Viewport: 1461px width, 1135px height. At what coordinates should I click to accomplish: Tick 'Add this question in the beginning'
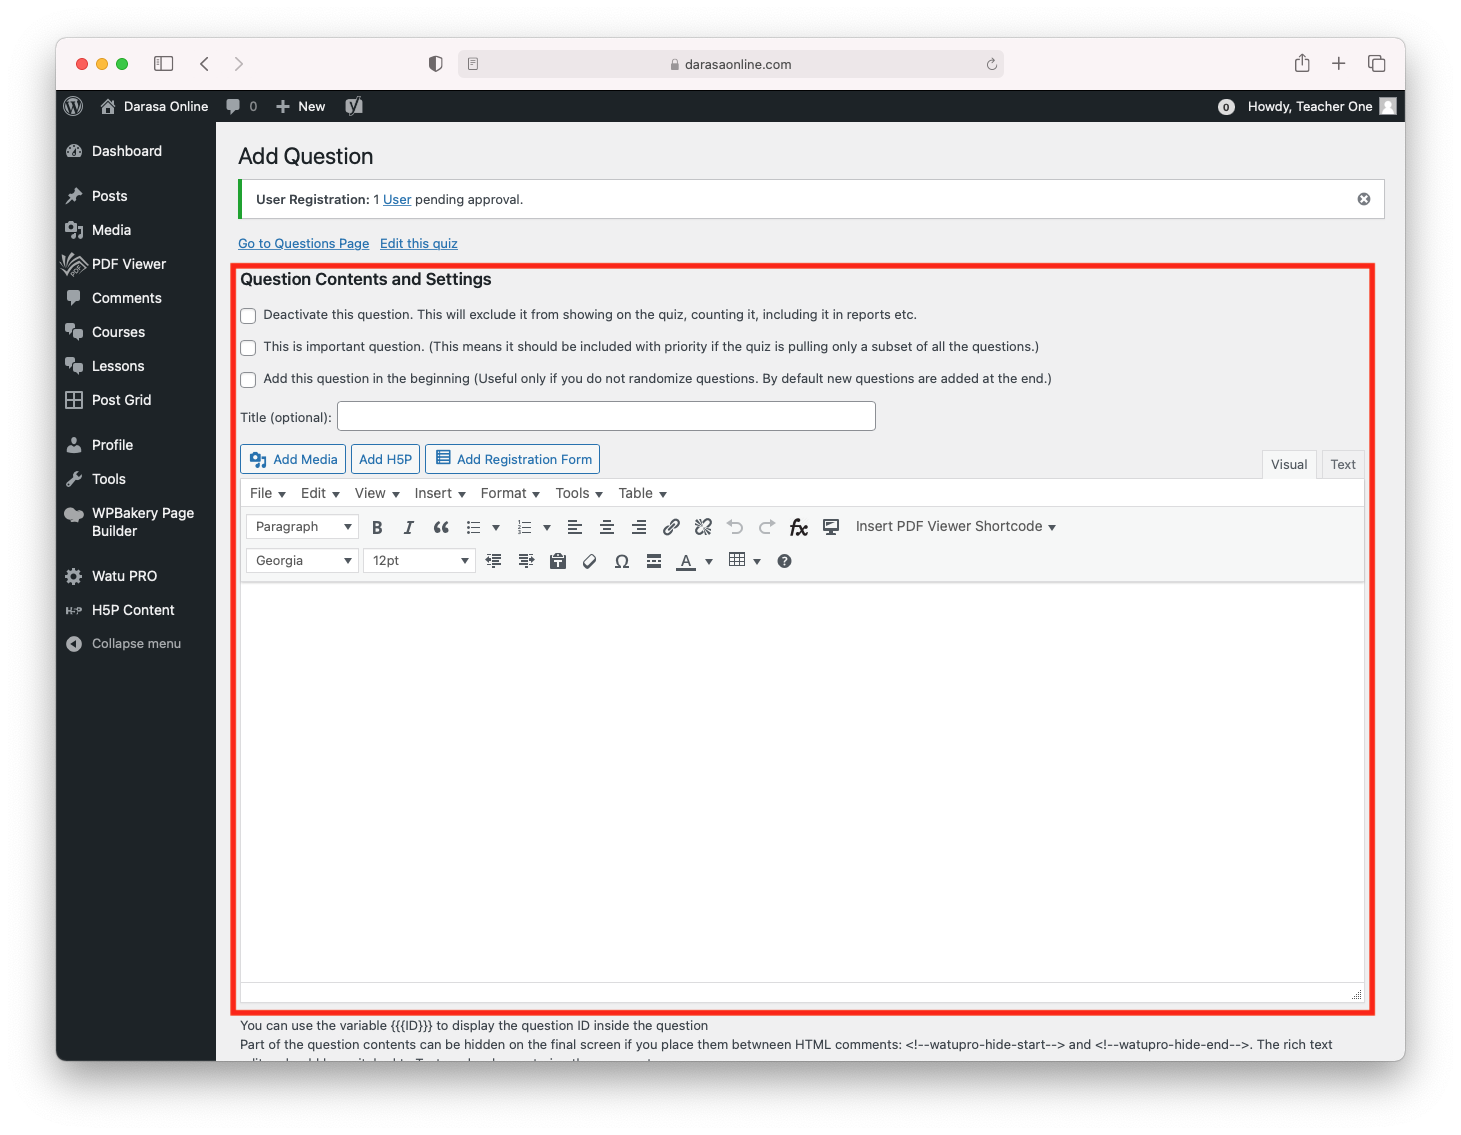point(248,380)
